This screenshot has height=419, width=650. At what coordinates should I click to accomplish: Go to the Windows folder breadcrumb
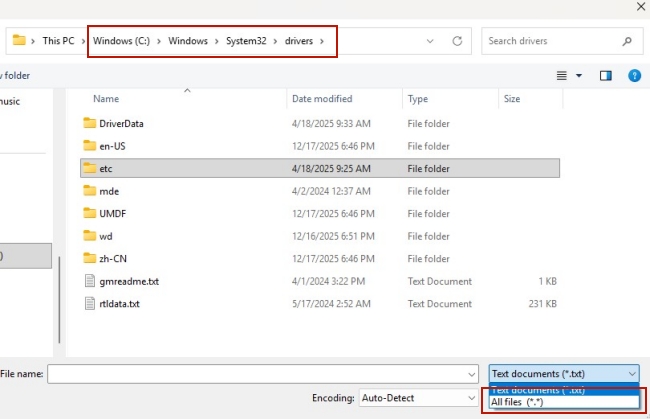(x=188, y=41)
